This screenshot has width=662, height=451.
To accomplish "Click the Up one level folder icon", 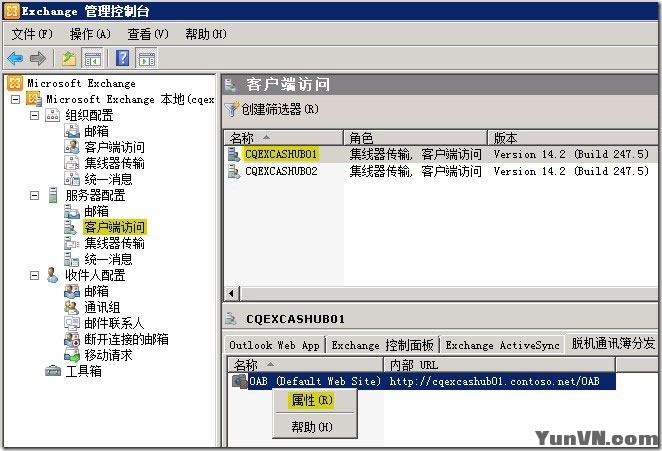I will pyautogui.click(x=69, y=58).
